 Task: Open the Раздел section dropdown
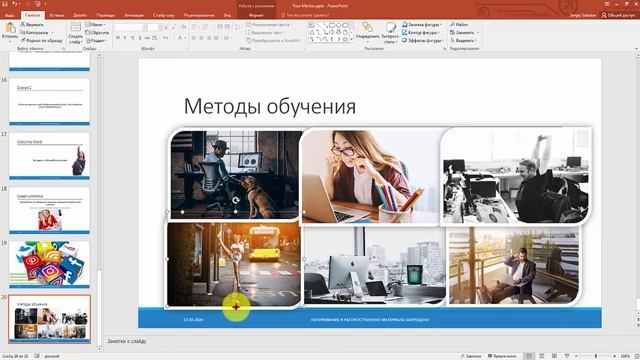pos(96,40)
